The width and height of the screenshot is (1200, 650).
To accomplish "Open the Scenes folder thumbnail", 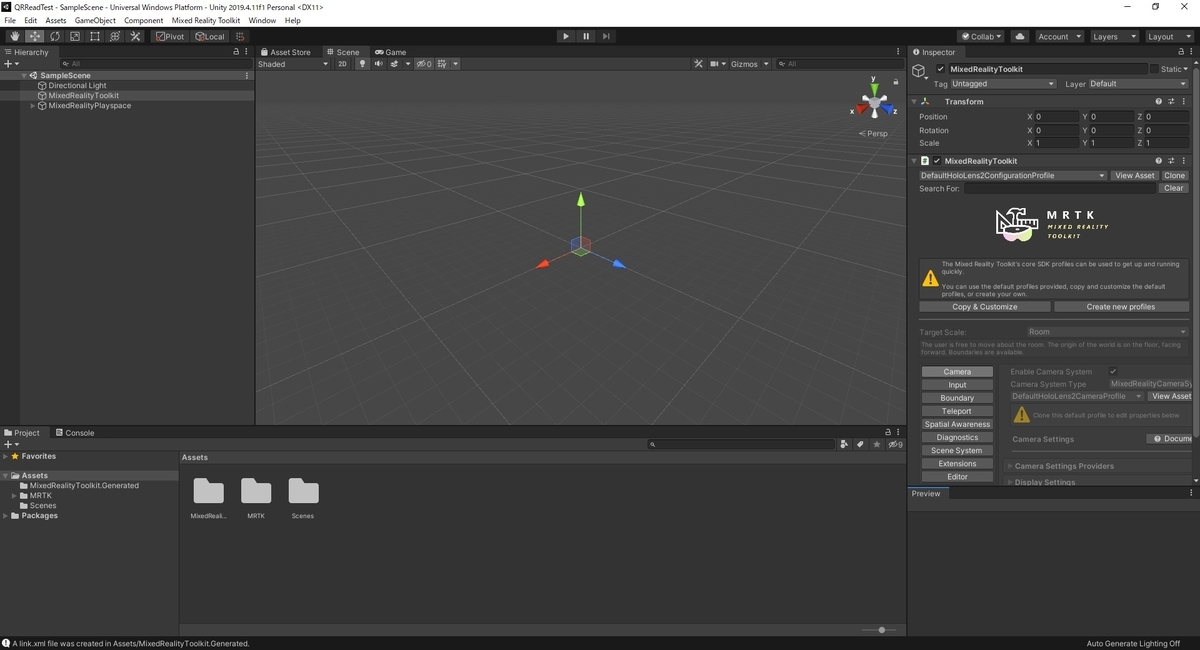I will (303, 491).
